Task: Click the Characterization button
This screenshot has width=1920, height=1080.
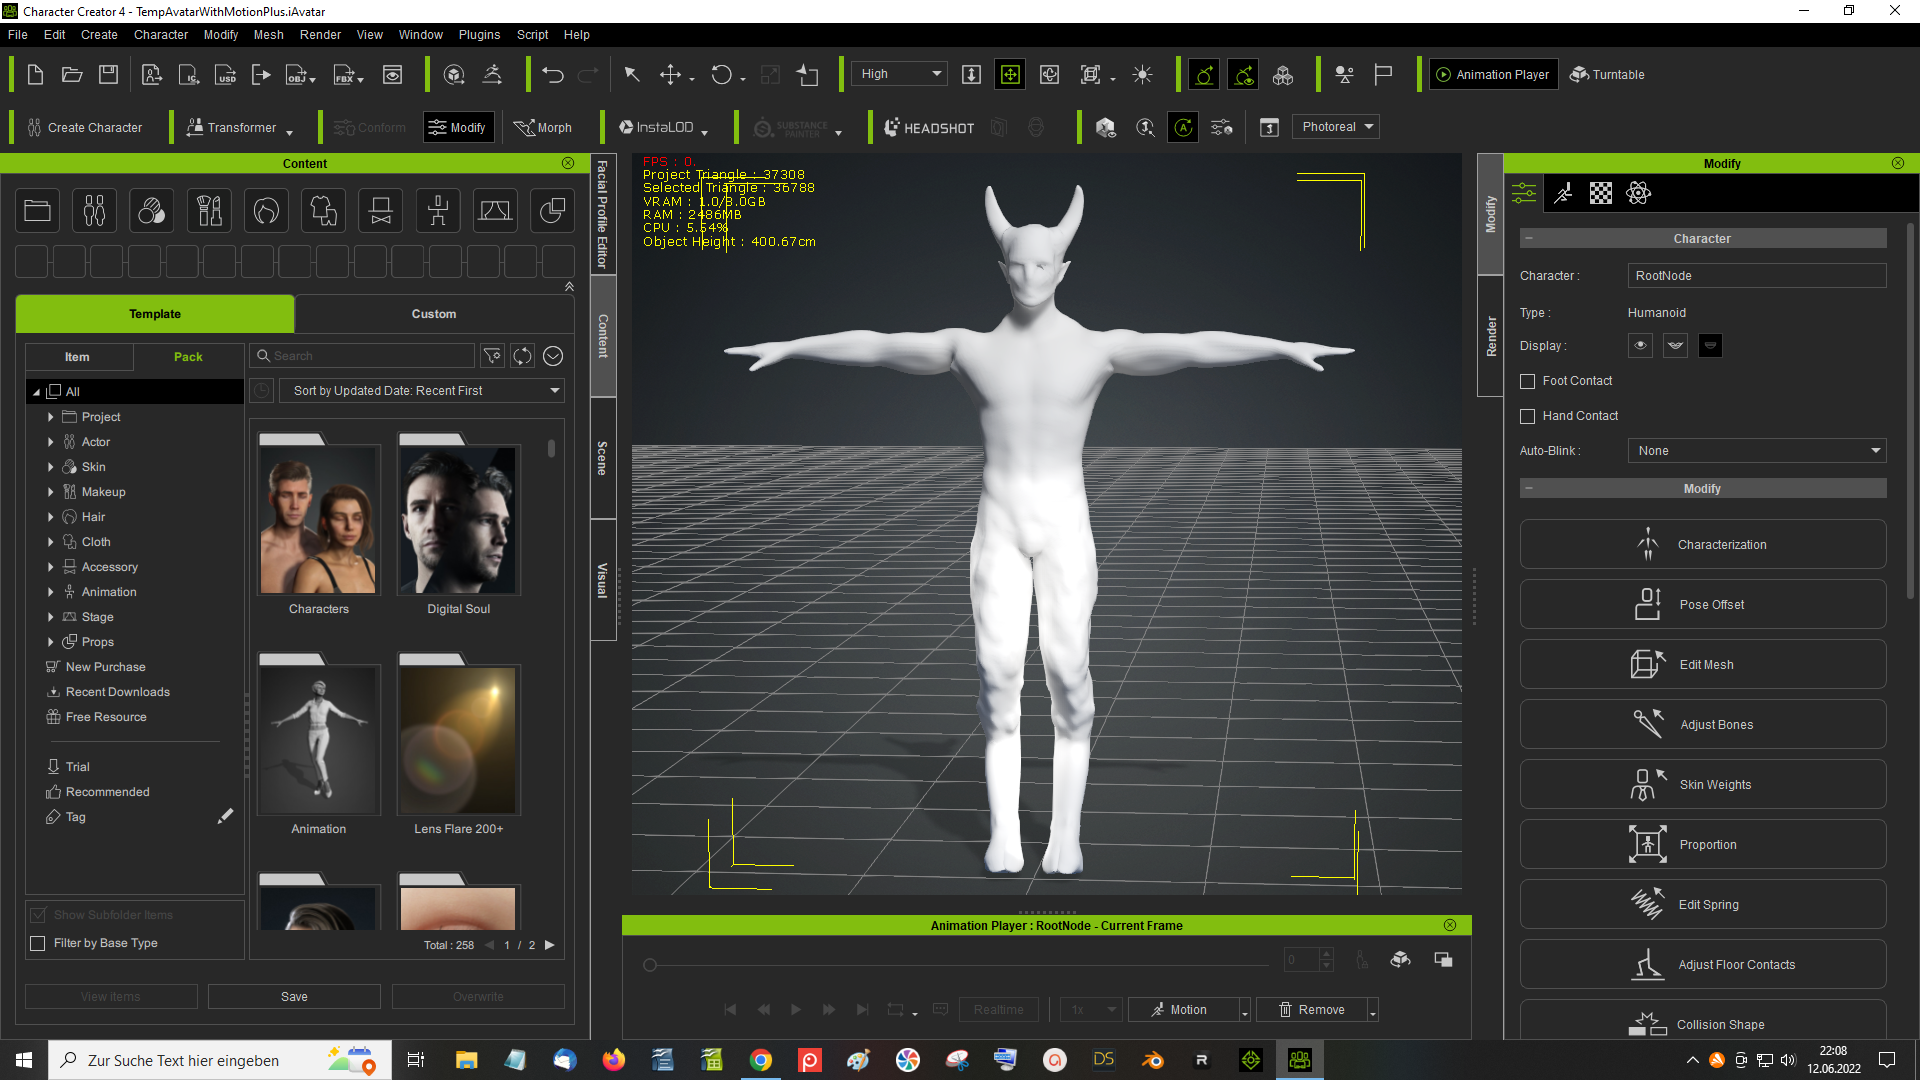Action: (1703, 545)
